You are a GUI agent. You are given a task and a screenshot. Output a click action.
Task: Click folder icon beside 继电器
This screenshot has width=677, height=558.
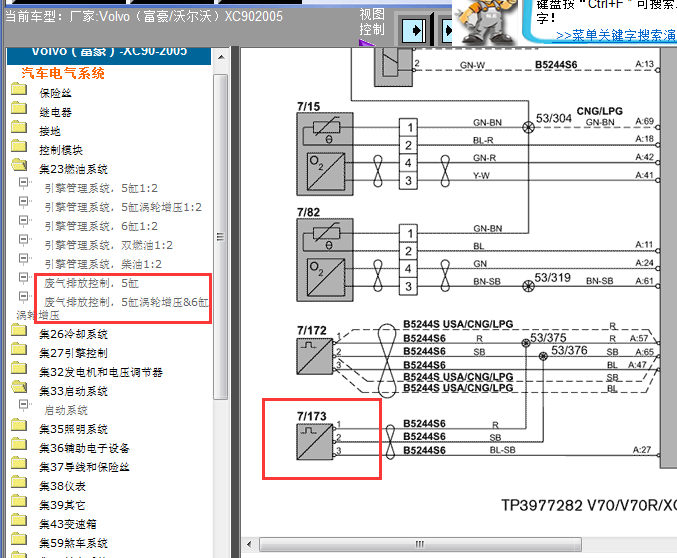(x=19, y=108)
